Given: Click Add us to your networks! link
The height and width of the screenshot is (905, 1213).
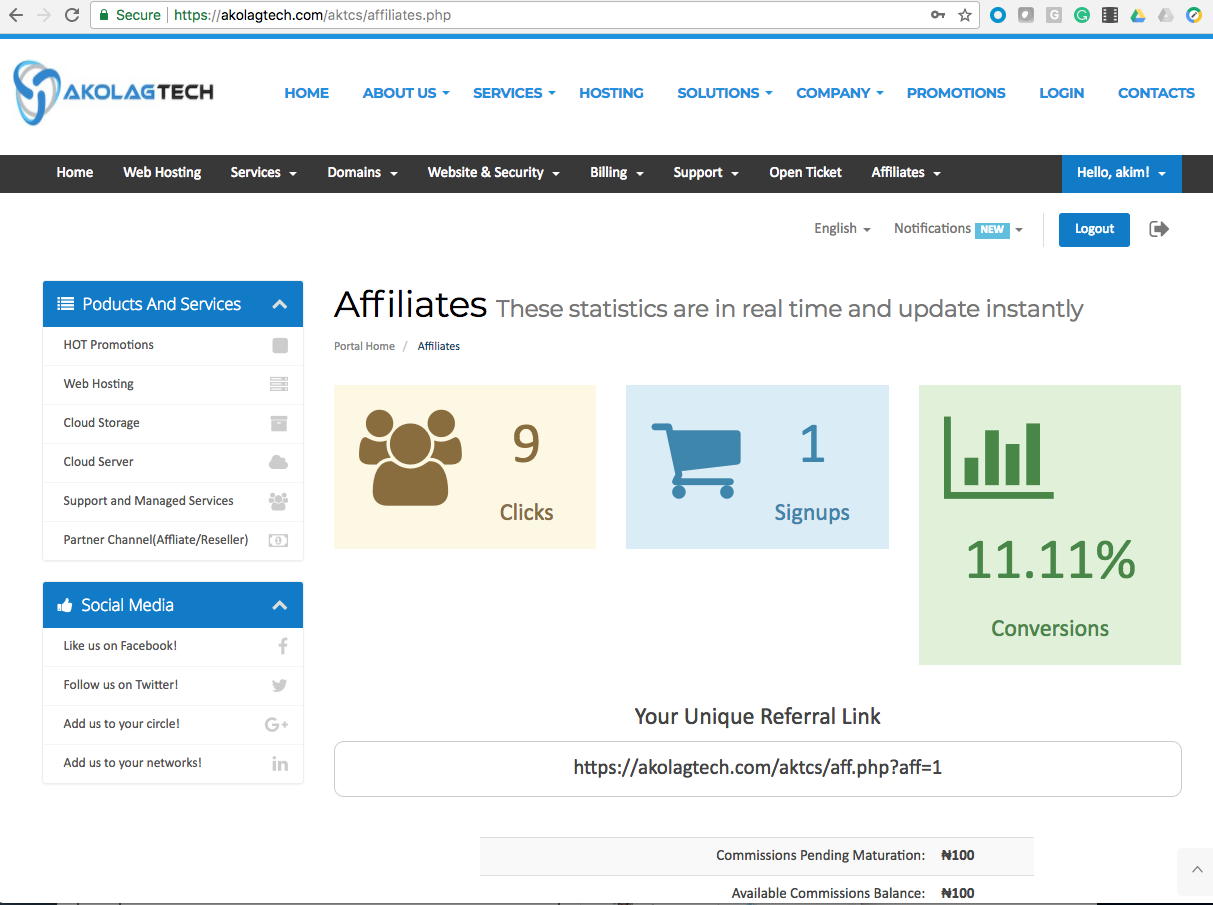Looking at the screenshot, I should pyautogui.click(x=133, y=763).
